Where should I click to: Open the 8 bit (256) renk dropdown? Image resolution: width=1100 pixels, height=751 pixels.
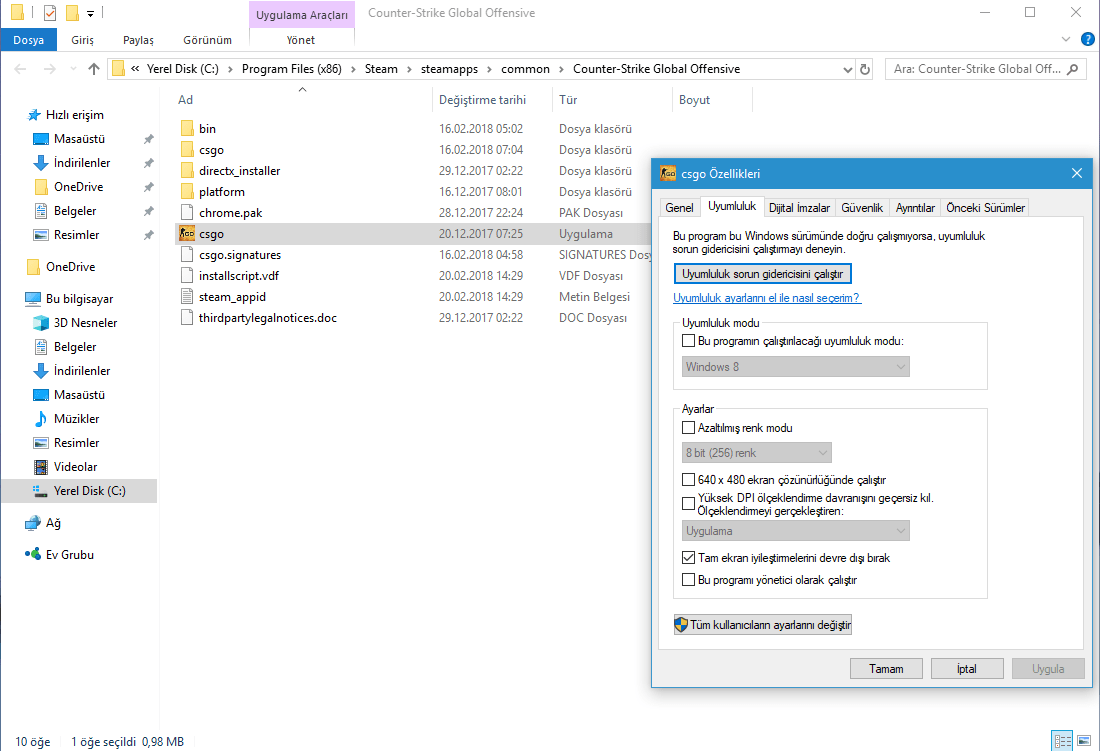pos(757,453)
